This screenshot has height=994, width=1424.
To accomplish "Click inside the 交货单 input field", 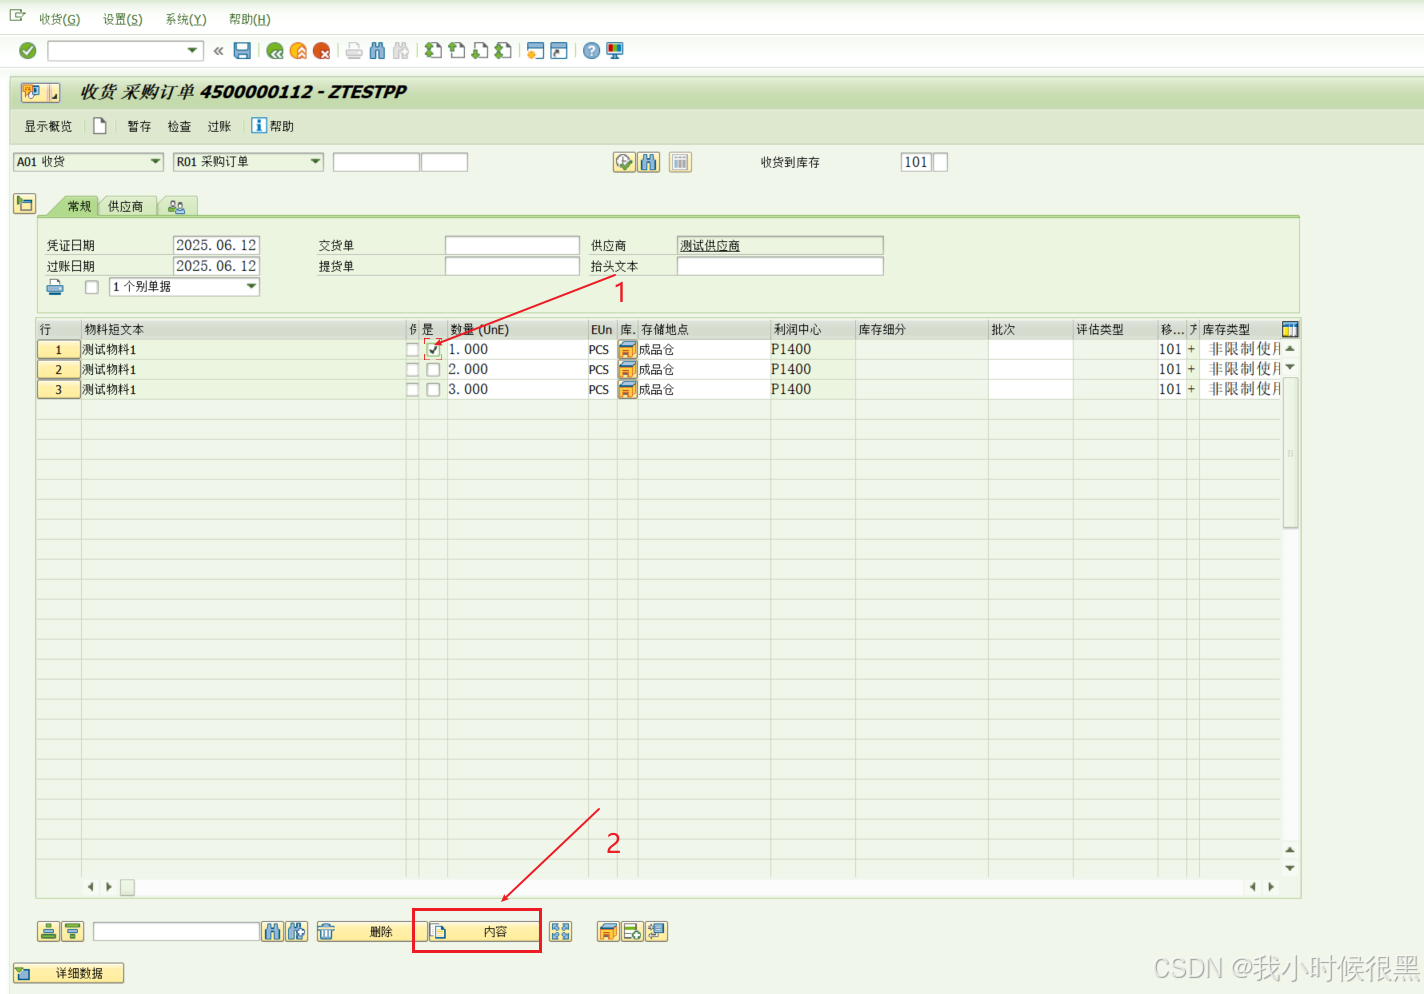I will tap(512, 244).
